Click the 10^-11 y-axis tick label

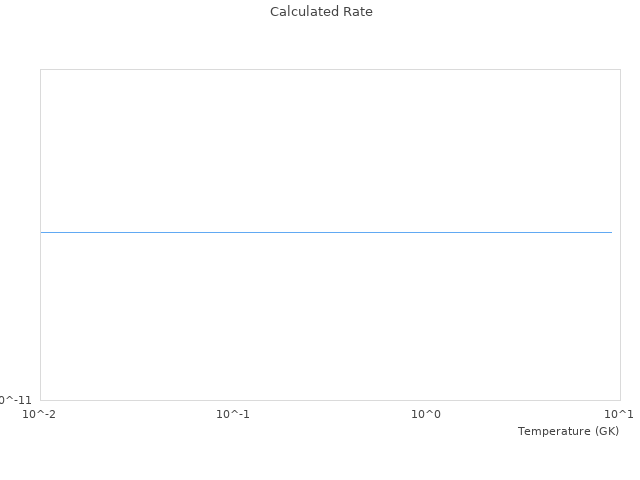click(15, 400)
